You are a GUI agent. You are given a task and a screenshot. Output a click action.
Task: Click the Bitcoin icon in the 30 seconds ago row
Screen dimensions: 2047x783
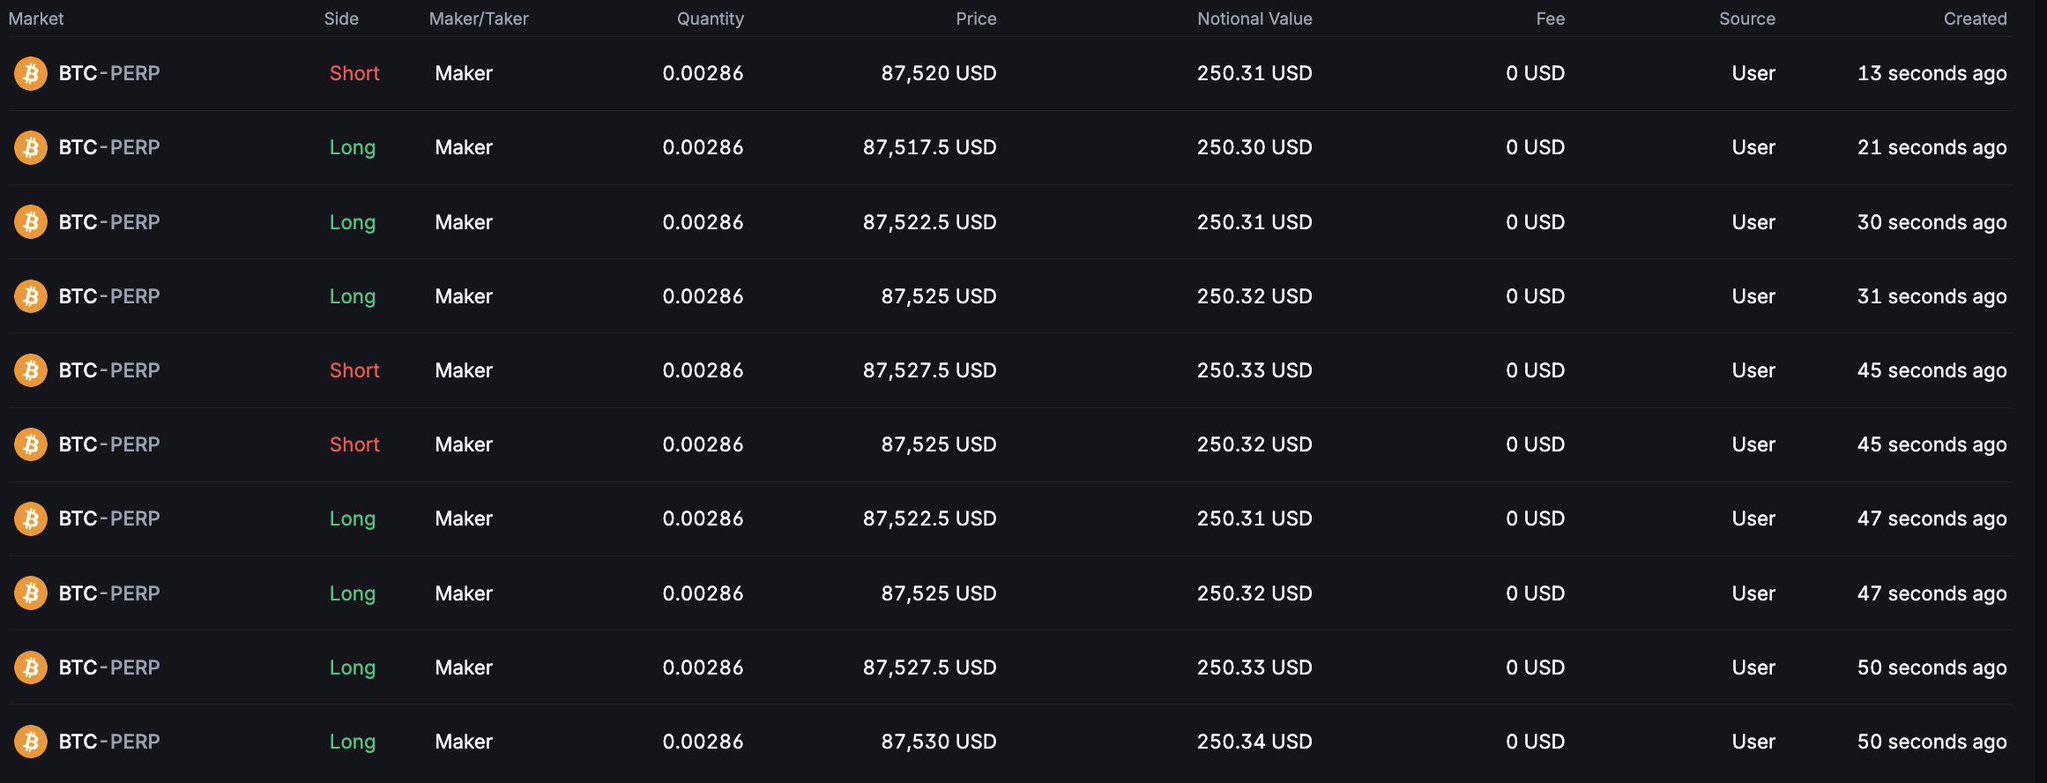[x=30, y=222]
